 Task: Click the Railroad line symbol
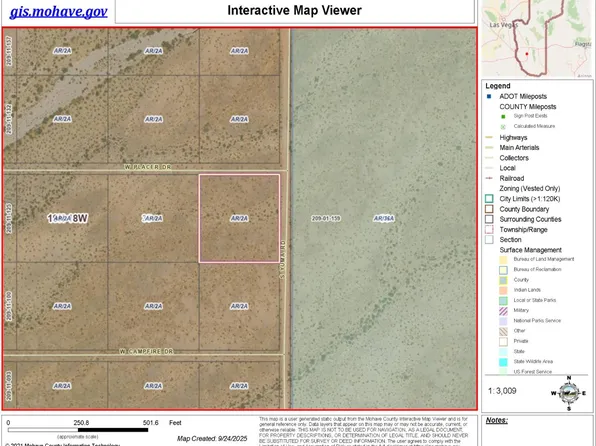coord(489,178)
